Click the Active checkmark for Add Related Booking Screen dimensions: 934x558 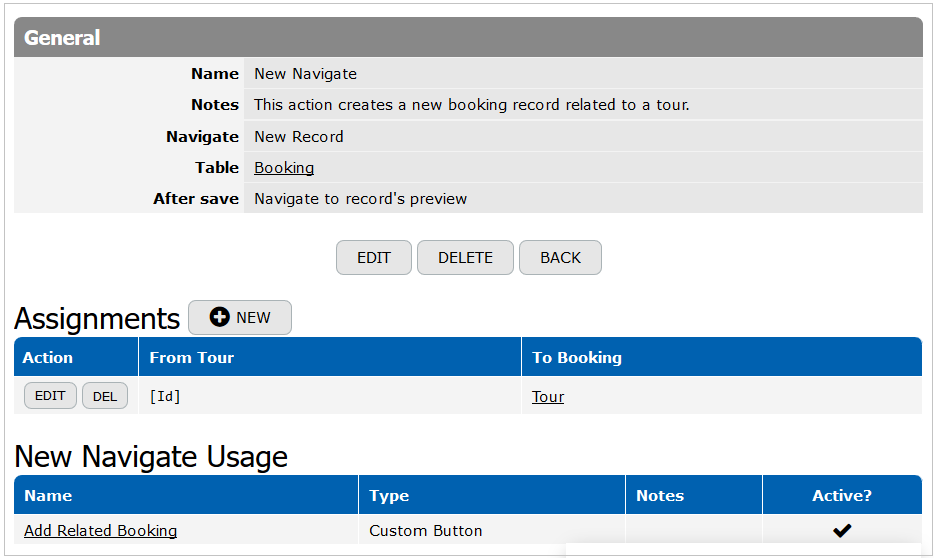point(842,530)
